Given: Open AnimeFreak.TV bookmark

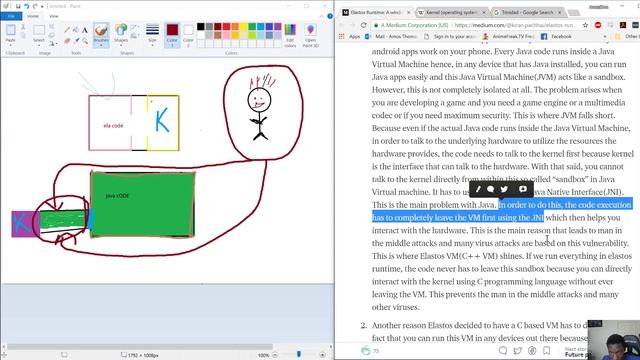Looking at the screenshot, I should pos(508,36).
